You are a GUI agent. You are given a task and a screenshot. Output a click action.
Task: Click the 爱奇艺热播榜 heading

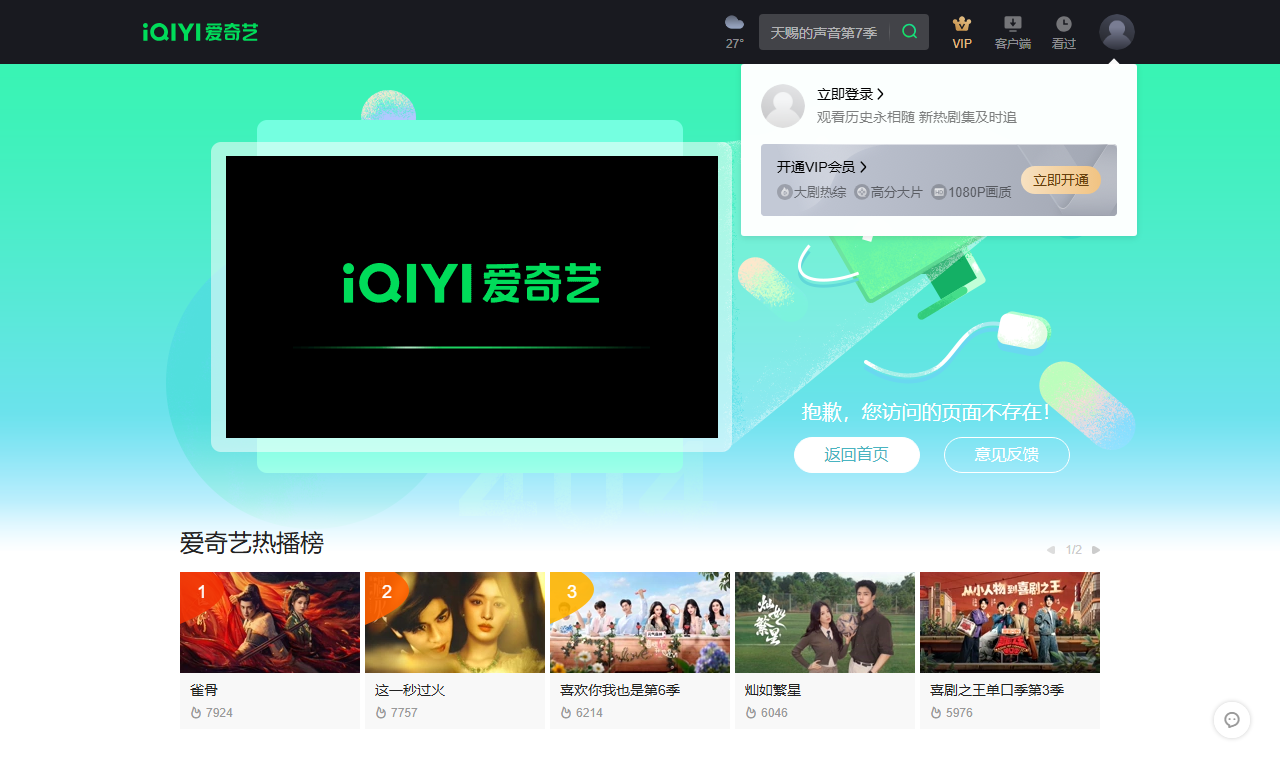pyautogui.click(x=252, y=544)
